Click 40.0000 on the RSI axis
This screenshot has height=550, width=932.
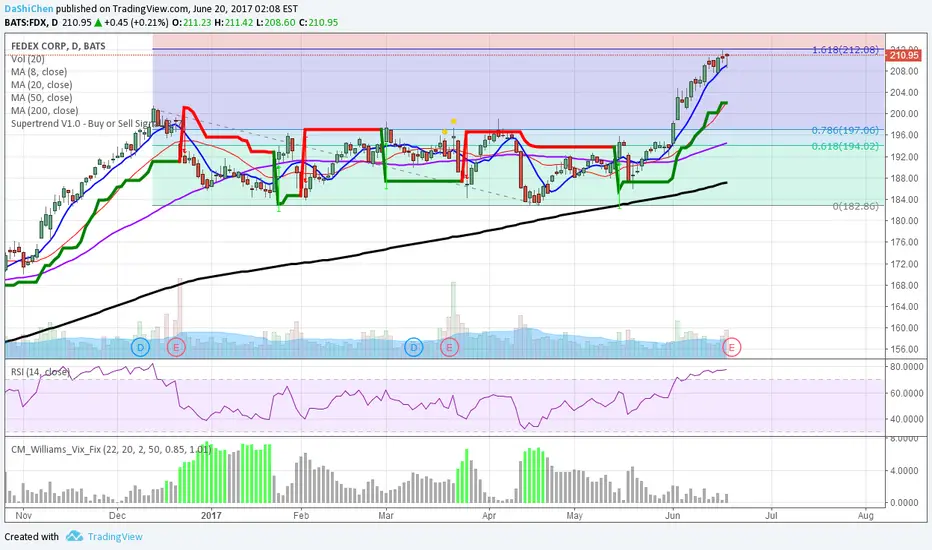click(906, 419)
